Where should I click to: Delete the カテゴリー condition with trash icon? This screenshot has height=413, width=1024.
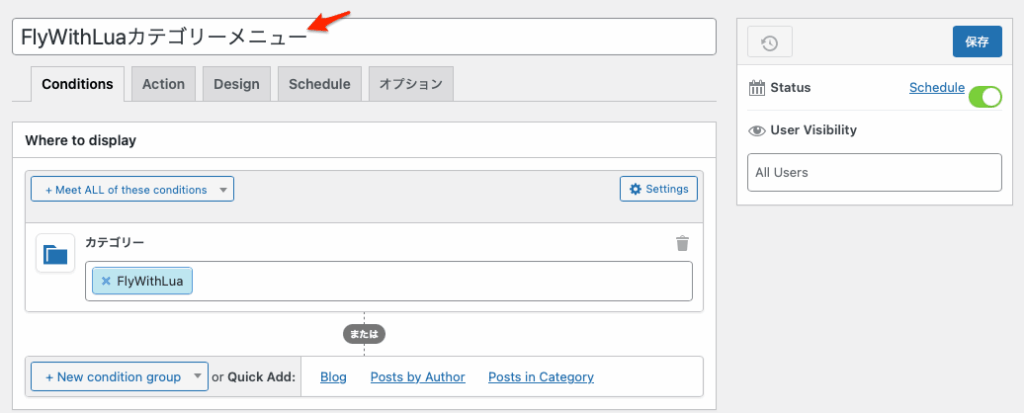pyautogui.click(x=682, y=243)
